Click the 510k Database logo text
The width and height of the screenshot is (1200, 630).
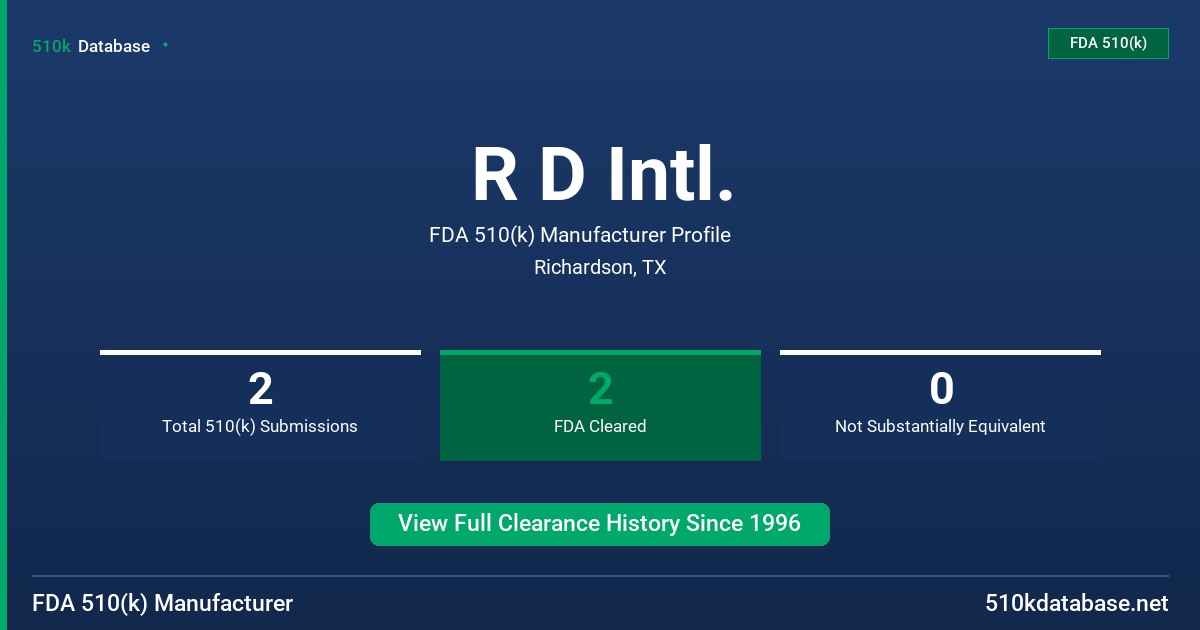[x=91, y=46]
